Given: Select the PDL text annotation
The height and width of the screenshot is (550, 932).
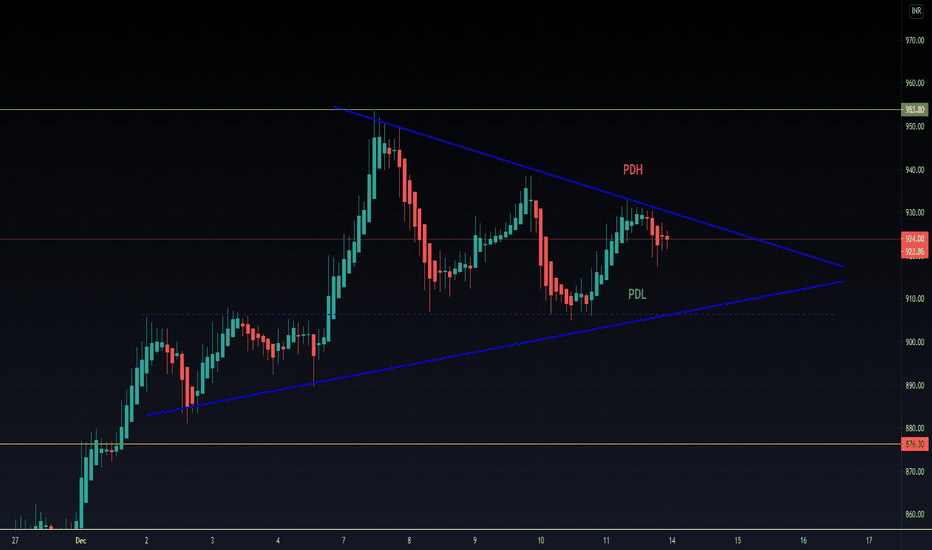Looking at the screenshot, I should (x=637, y=294).
